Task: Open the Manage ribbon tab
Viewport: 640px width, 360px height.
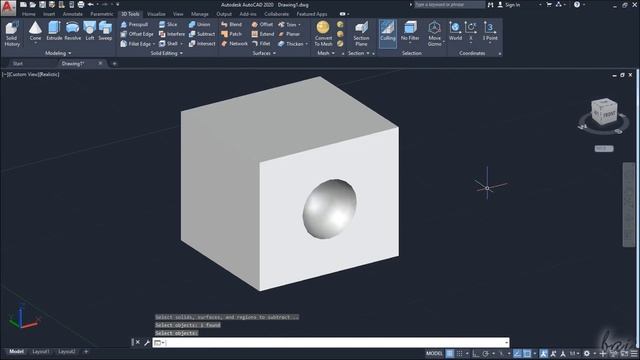Action: (200, 14)
